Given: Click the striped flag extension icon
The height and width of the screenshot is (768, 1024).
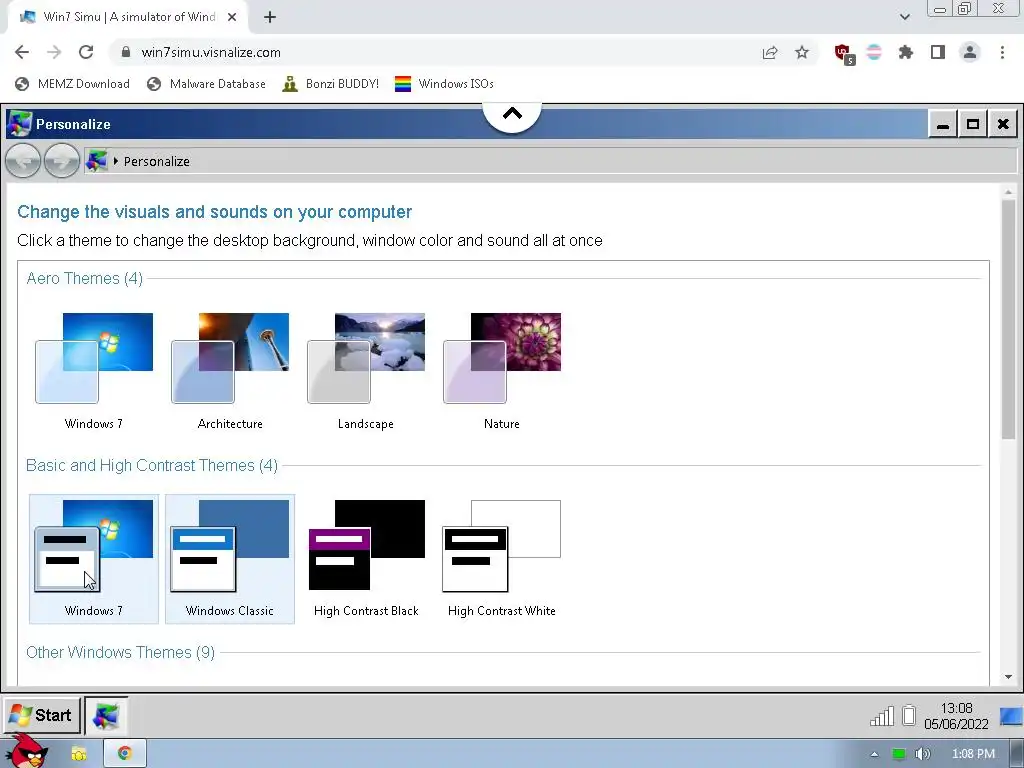Looking at the screenshot, I should (x=874, y=52).
